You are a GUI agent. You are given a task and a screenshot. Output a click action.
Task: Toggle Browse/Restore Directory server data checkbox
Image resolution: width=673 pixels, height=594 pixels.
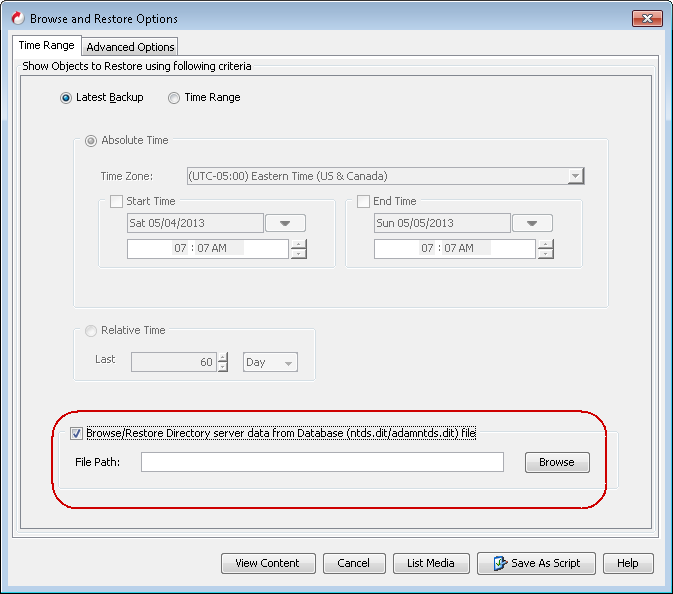(x=77, y=434)
